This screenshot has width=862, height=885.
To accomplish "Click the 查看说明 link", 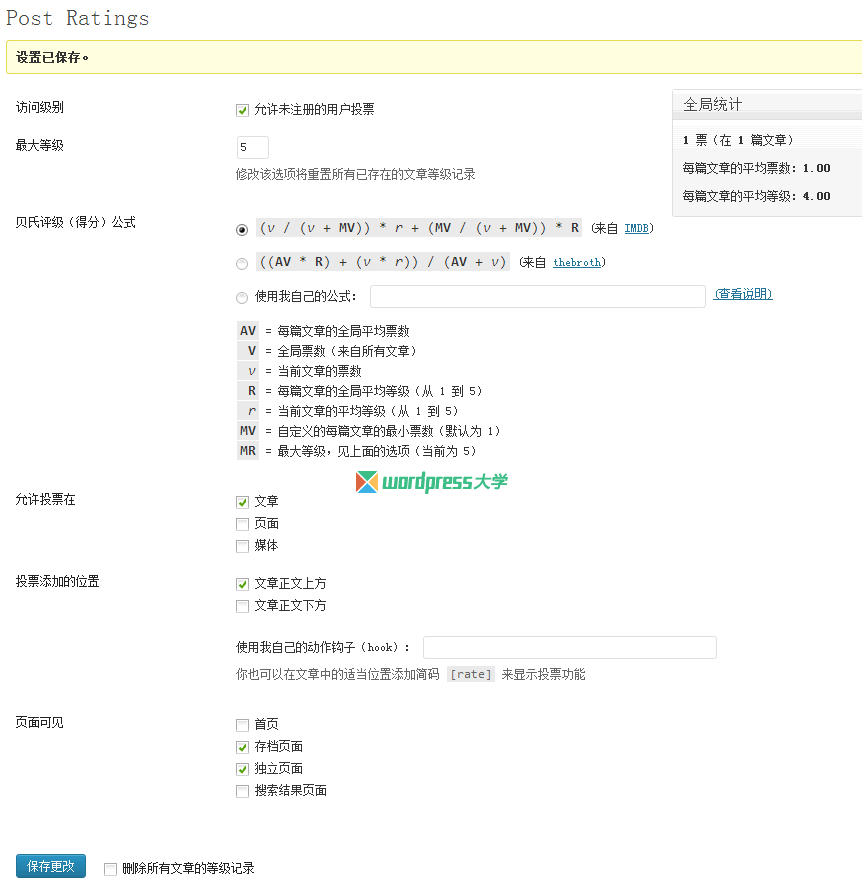I will coord(742,295).
